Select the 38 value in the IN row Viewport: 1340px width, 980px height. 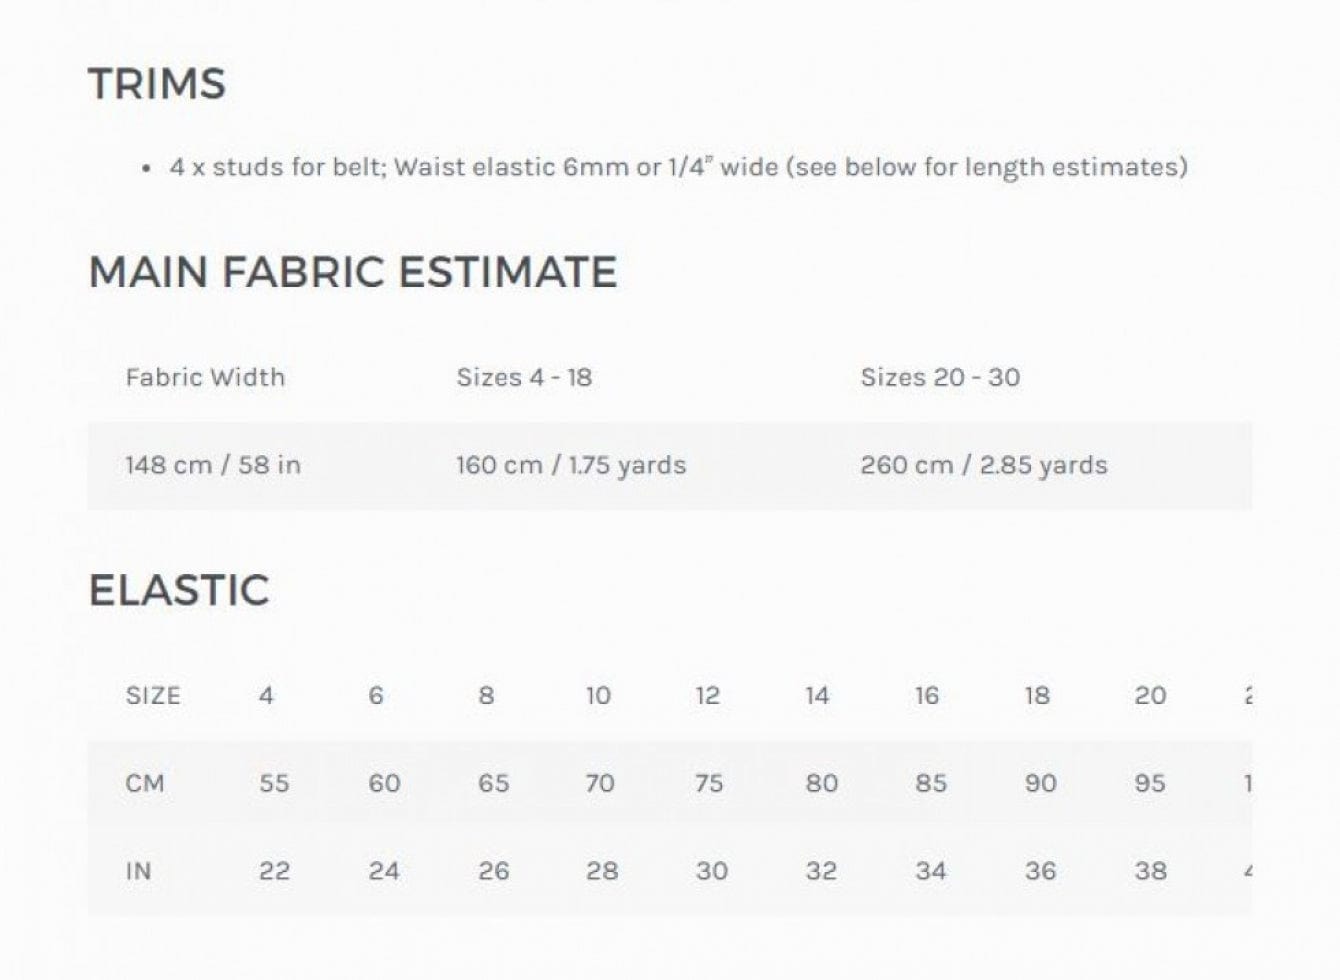point(1150,871)
